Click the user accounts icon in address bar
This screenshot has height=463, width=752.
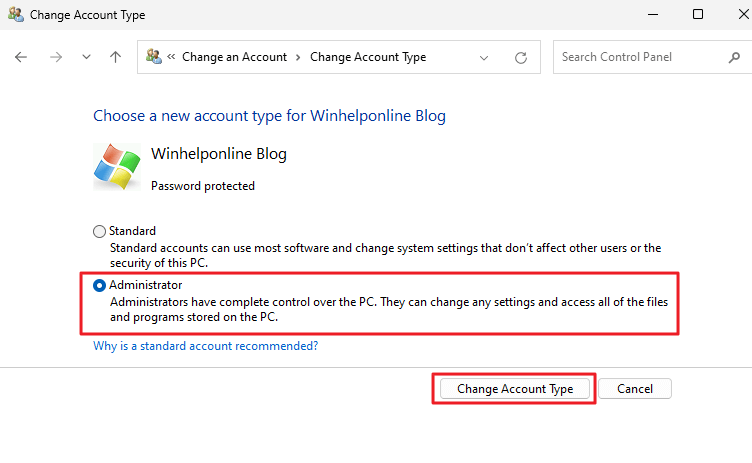(153, 56)
